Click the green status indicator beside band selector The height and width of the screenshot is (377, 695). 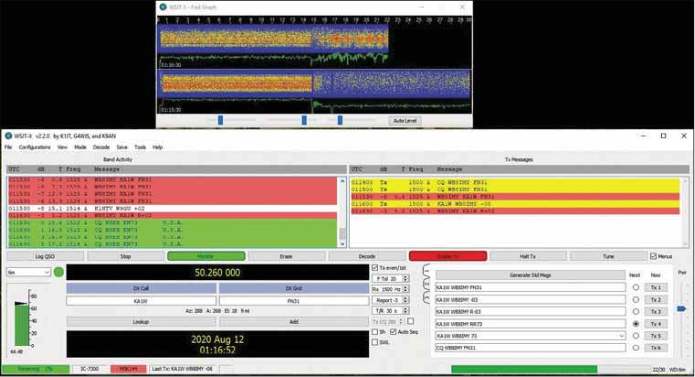click(59, 272)
